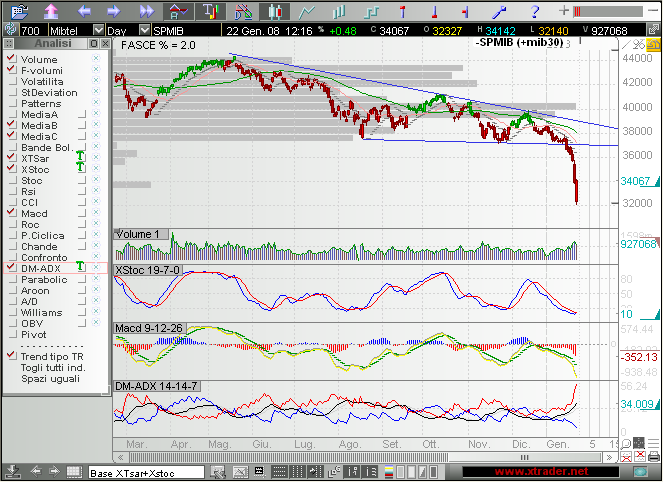Enable the Rsi indicator checkbox

11,191
